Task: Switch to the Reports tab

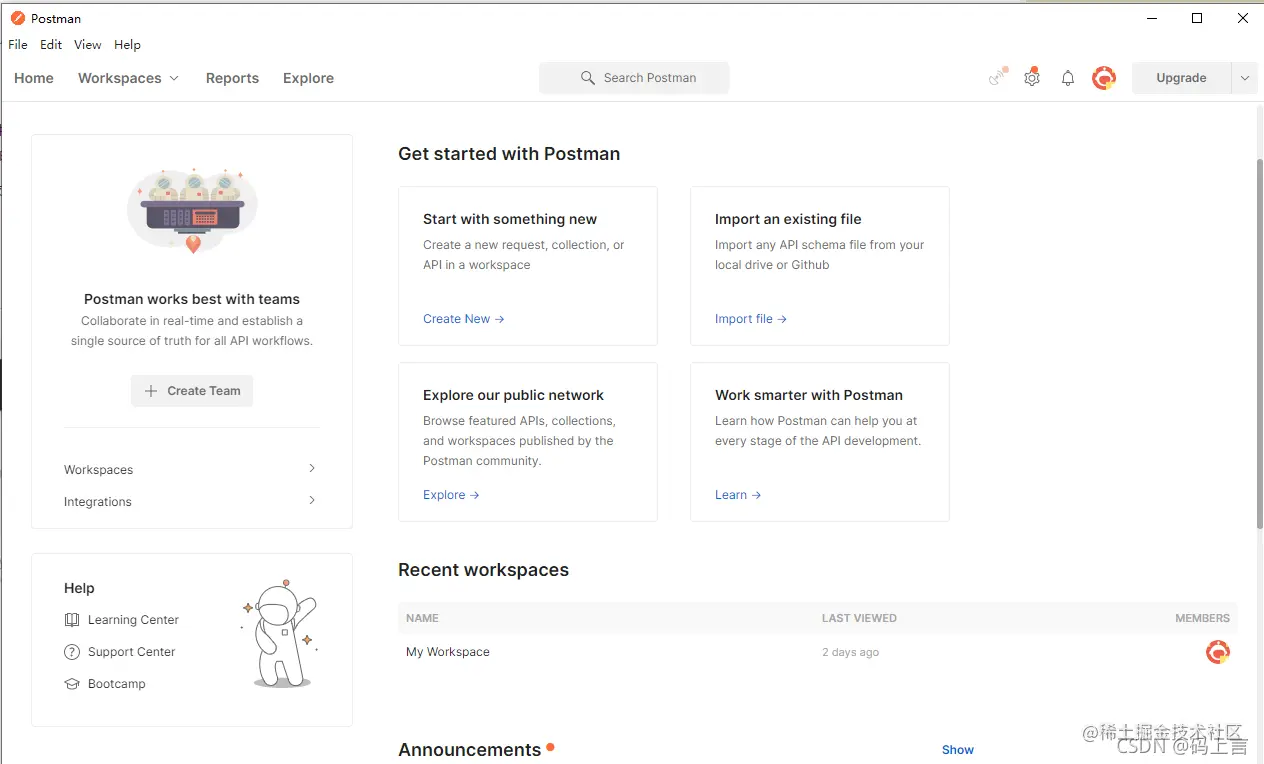Action: 232,78
